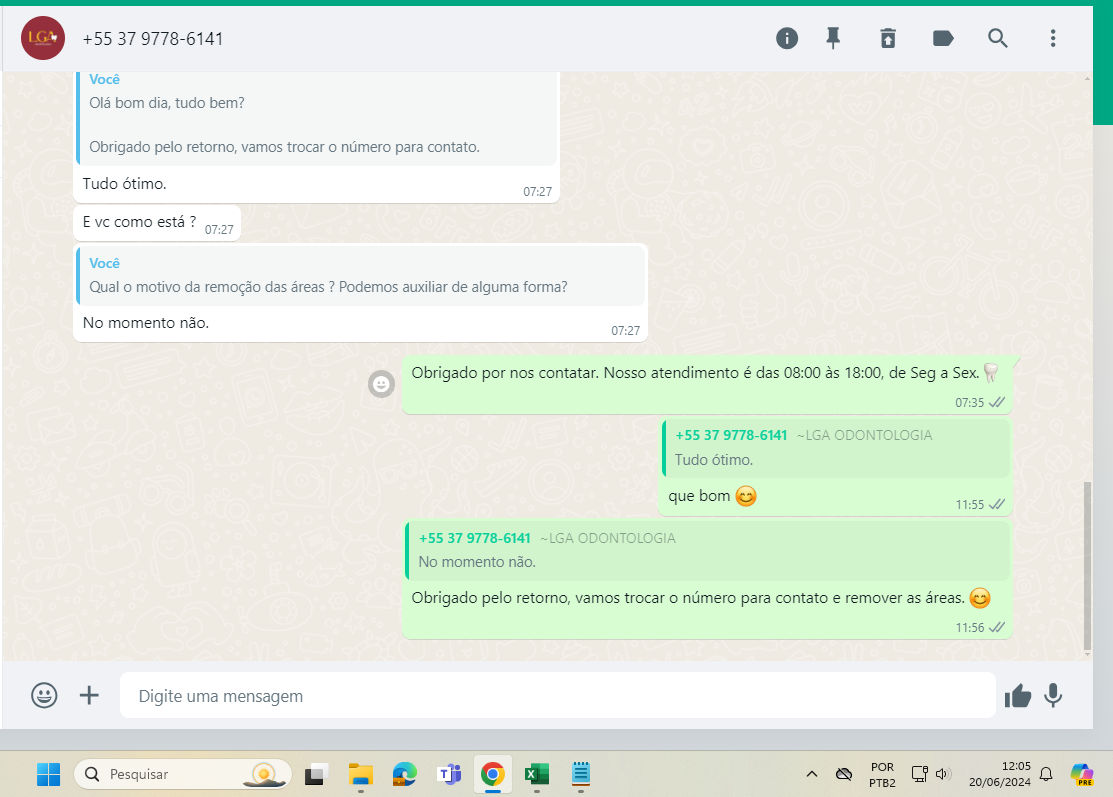Viewport: 1113px width, 797px height.
Task: Open Microsoft Edge from taskbar
Action: pyautogui.click(x=405, y=774)
